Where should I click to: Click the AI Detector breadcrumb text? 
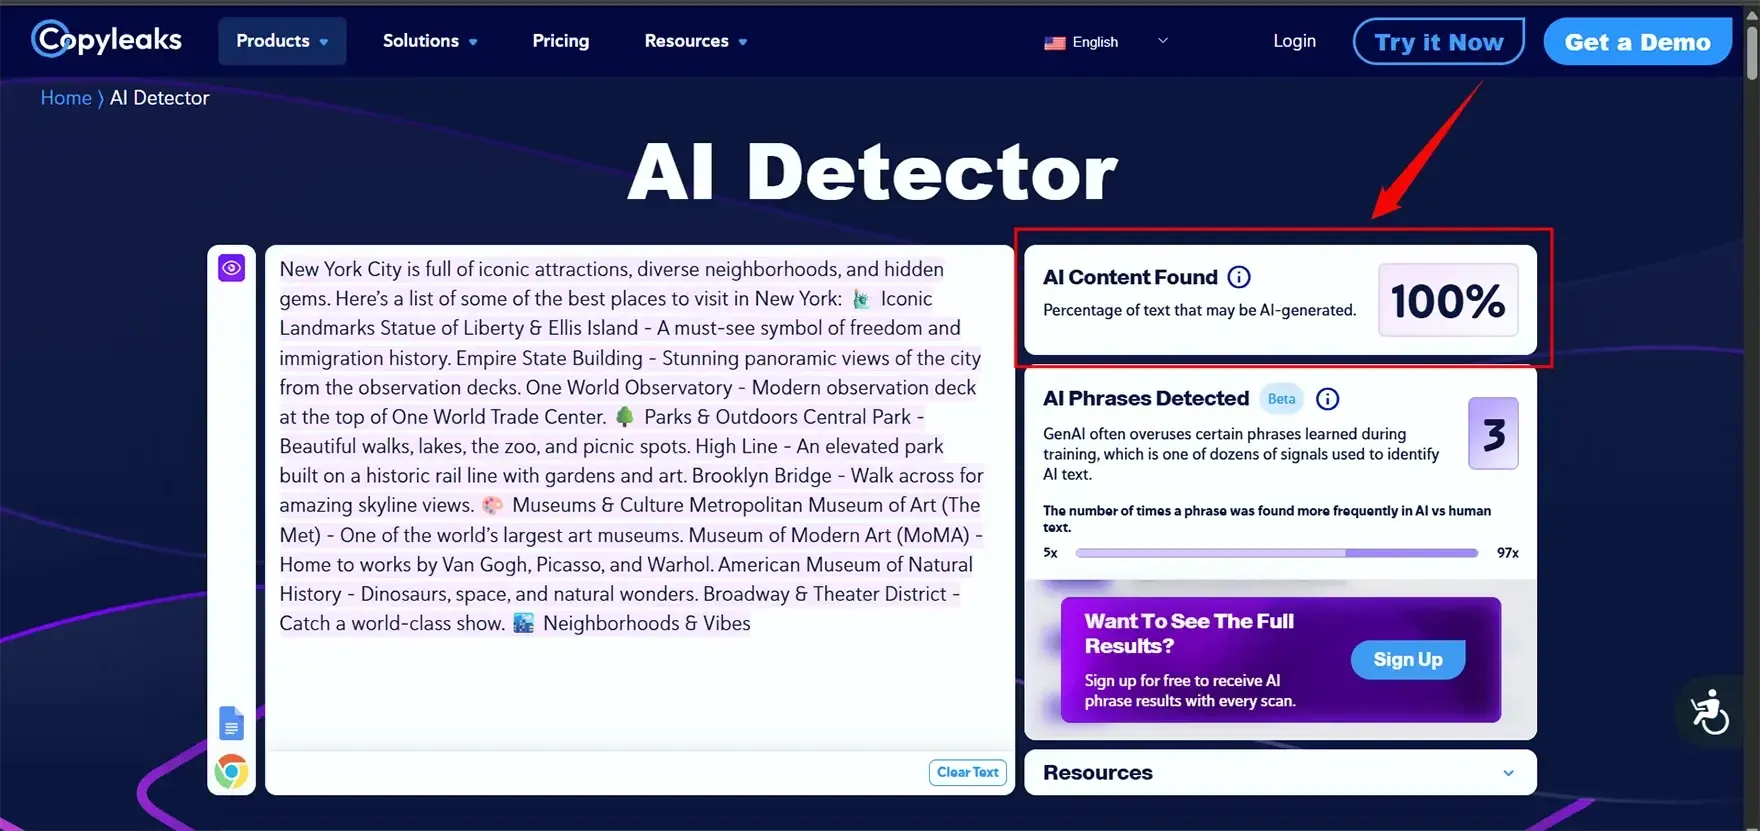click(x=159, y=98)
